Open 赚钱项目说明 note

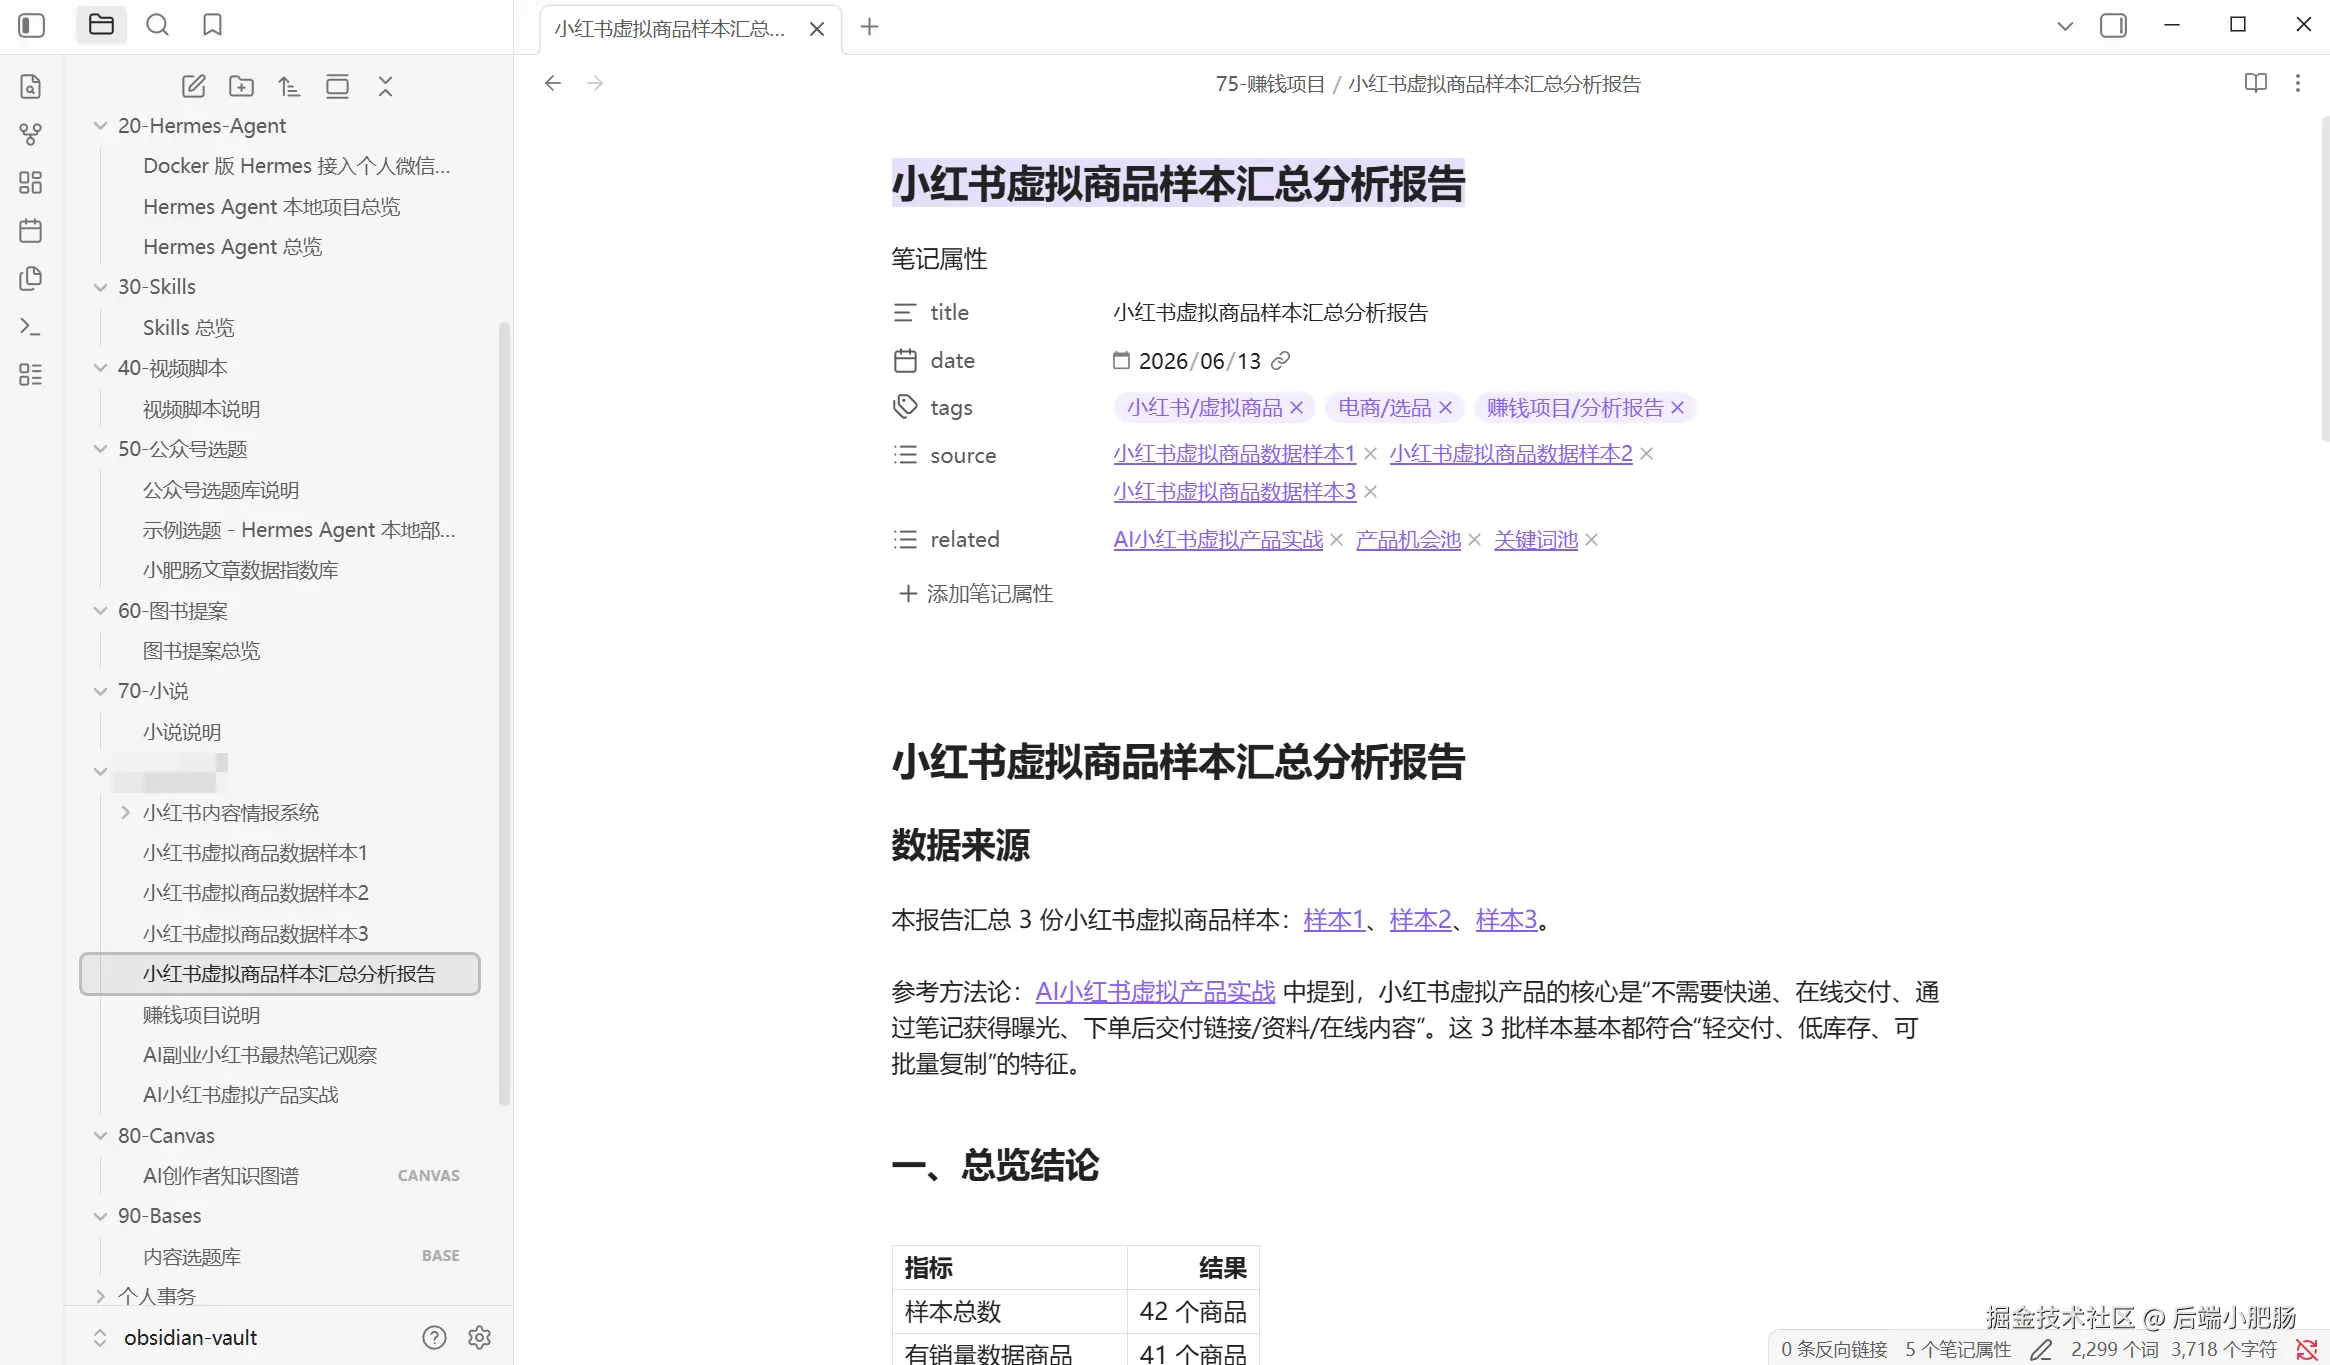201,1015
